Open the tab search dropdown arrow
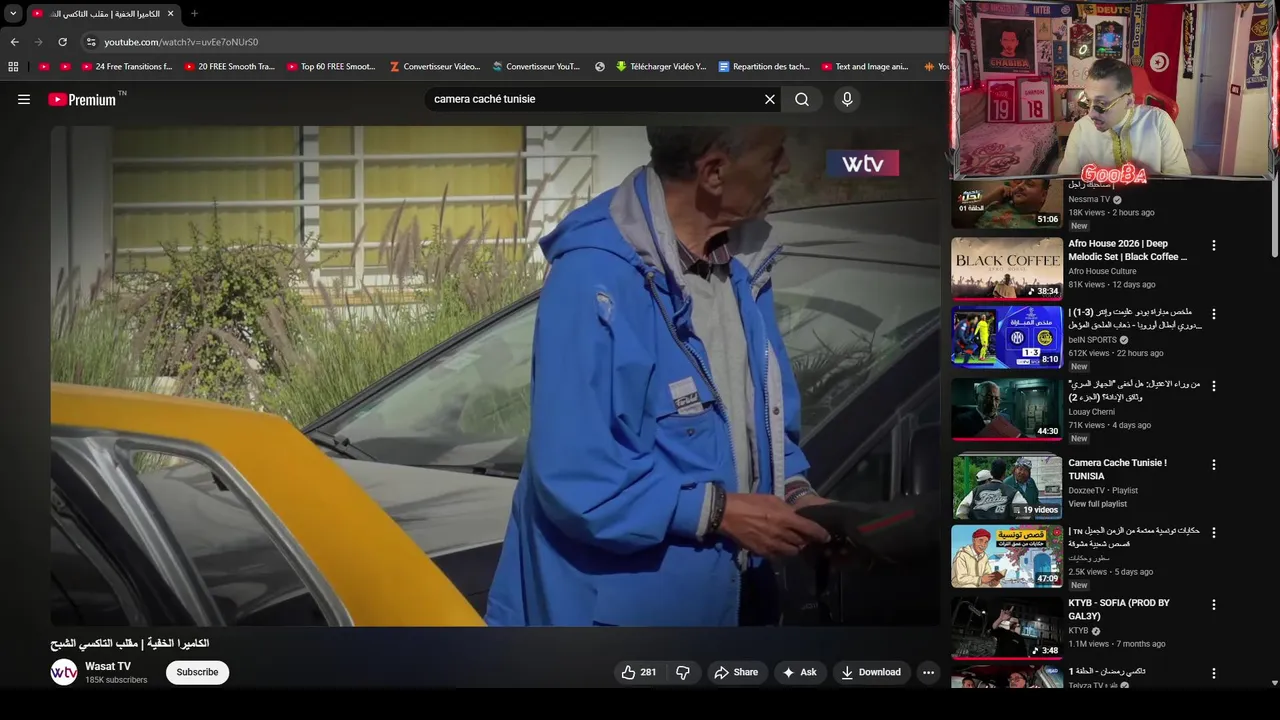Screen dimensions: 1280x720 click(x=13, y=14)
